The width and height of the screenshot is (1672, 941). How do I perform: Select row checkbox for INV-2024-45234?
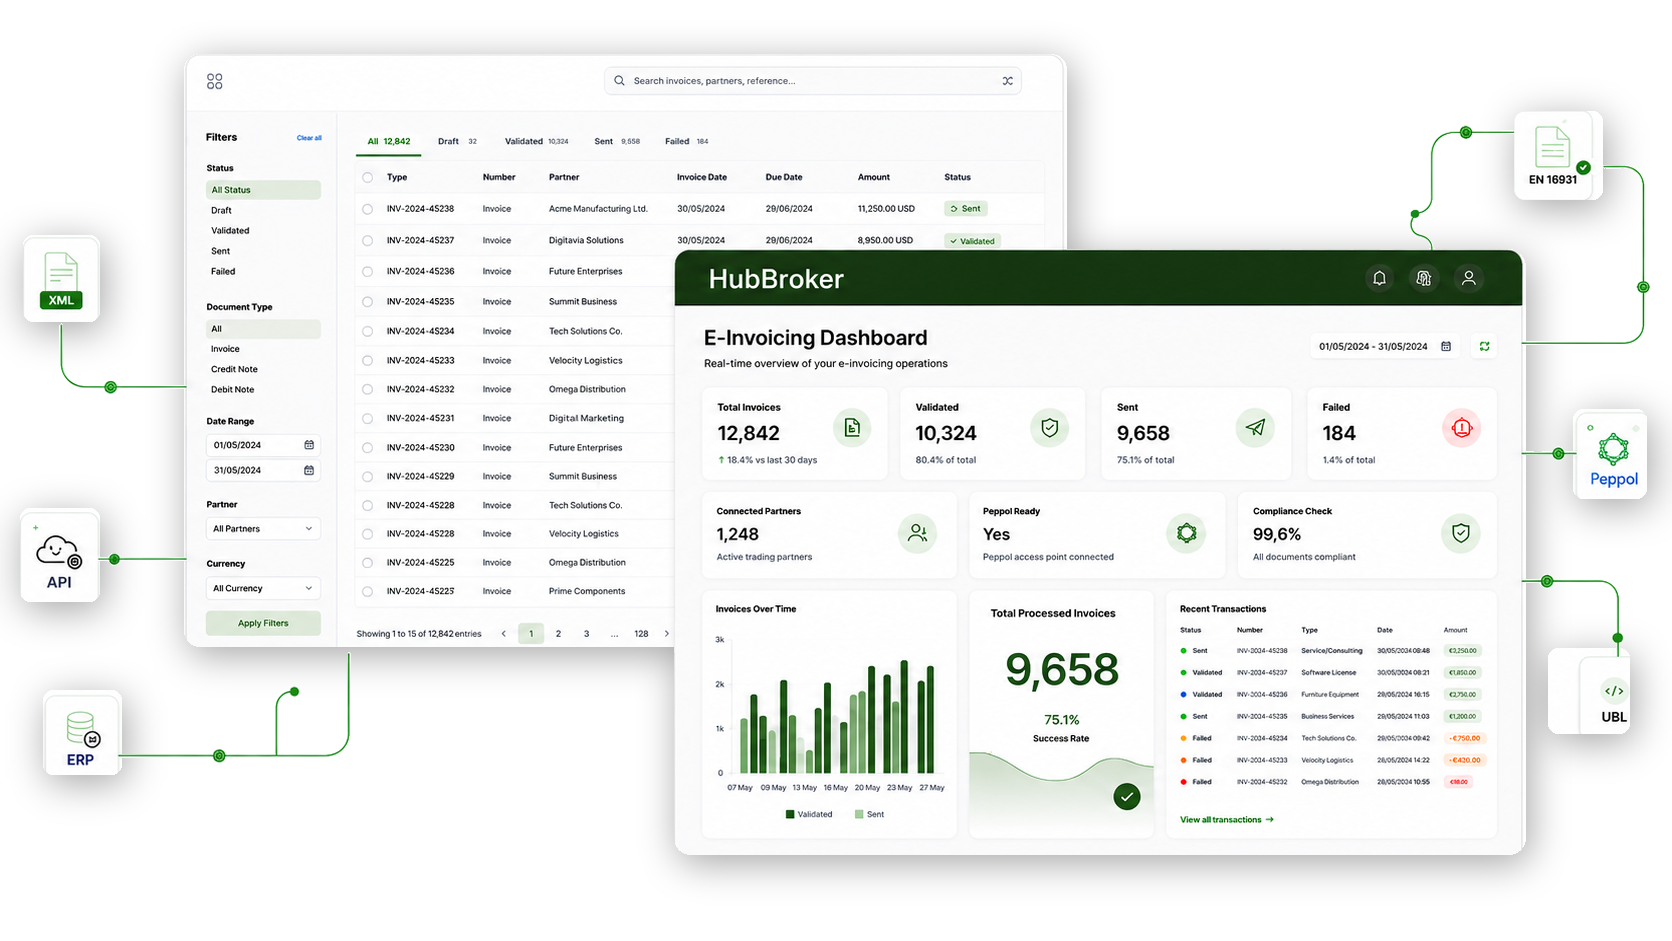click(x=367, y=331)
